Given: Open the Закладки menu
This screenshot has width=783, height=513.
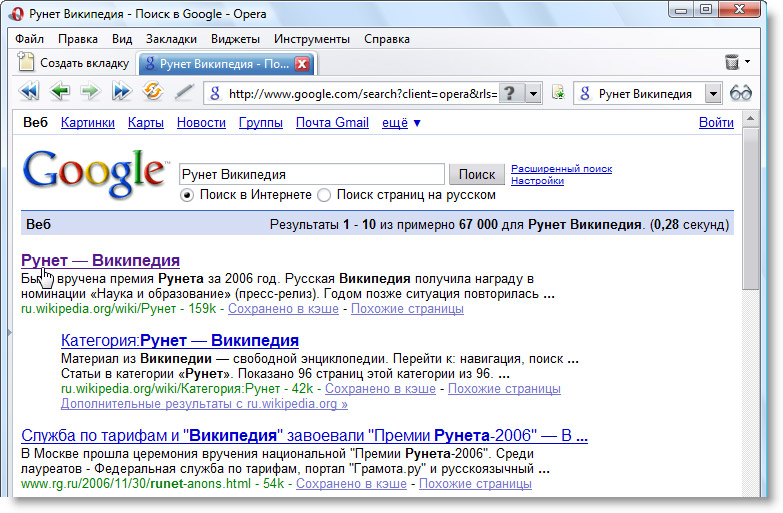Looking at the screenshot, I should pos(171,39).
